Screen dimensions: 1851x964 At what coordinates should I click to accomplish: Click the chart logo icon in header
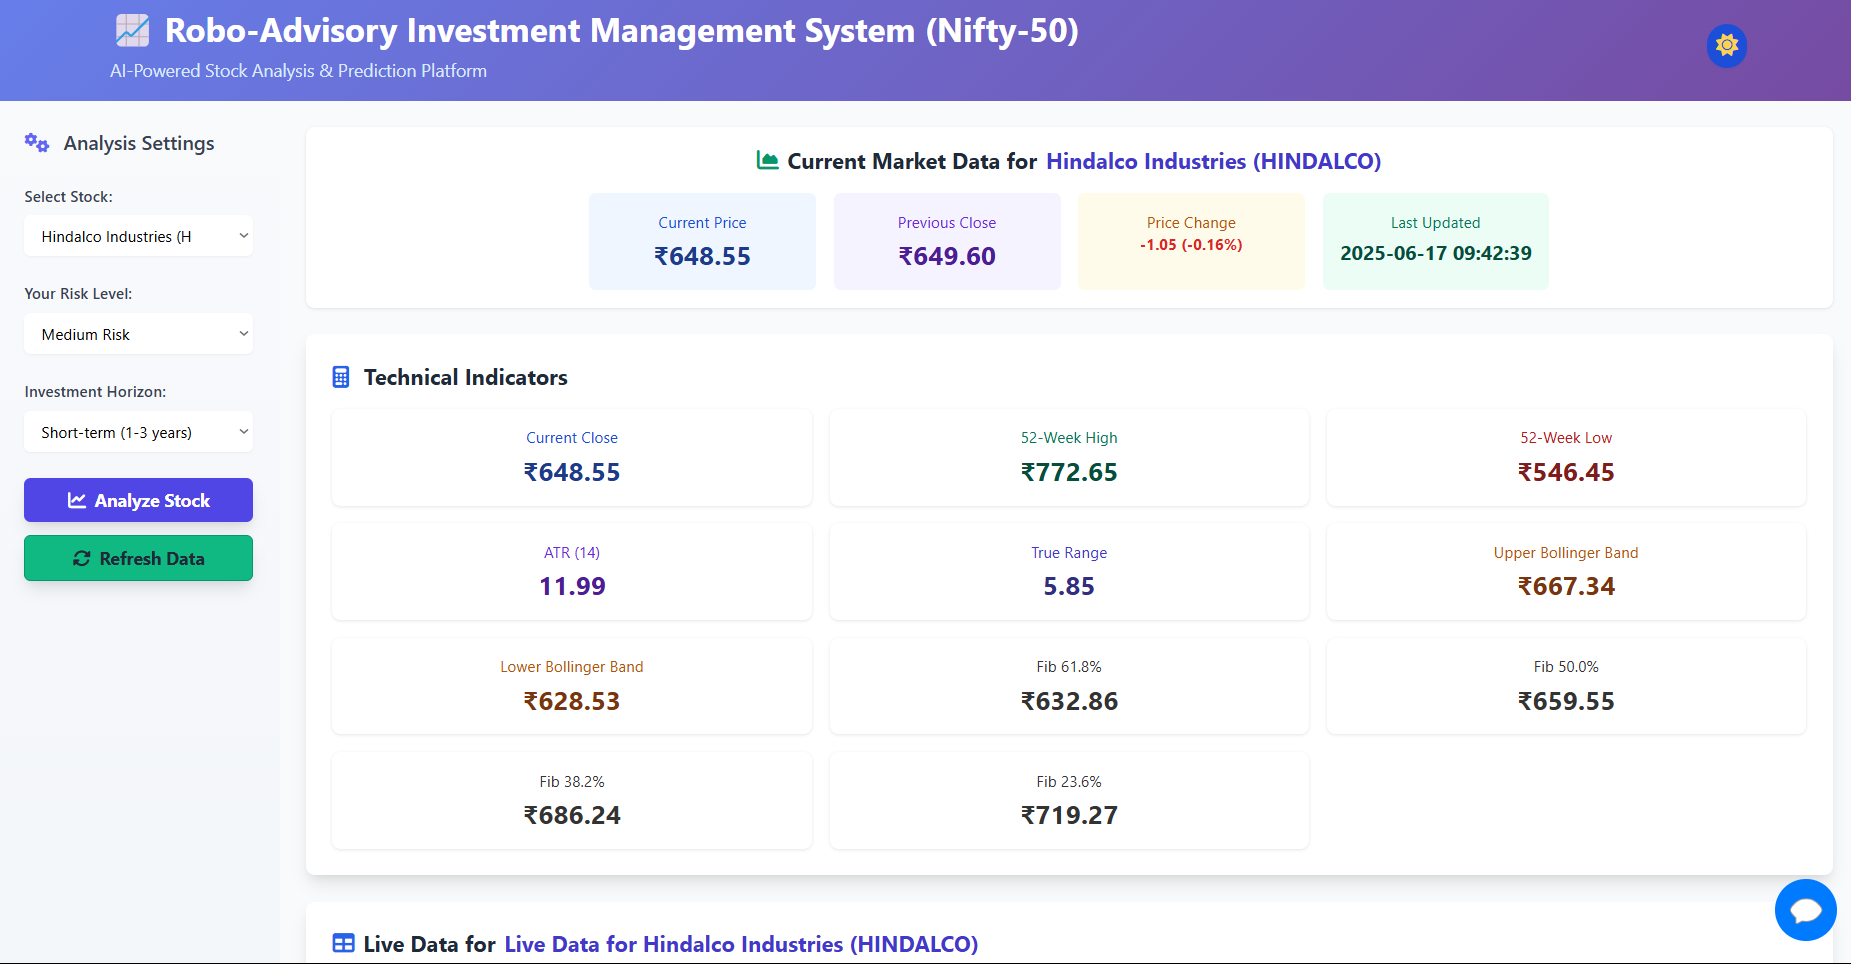132,31
